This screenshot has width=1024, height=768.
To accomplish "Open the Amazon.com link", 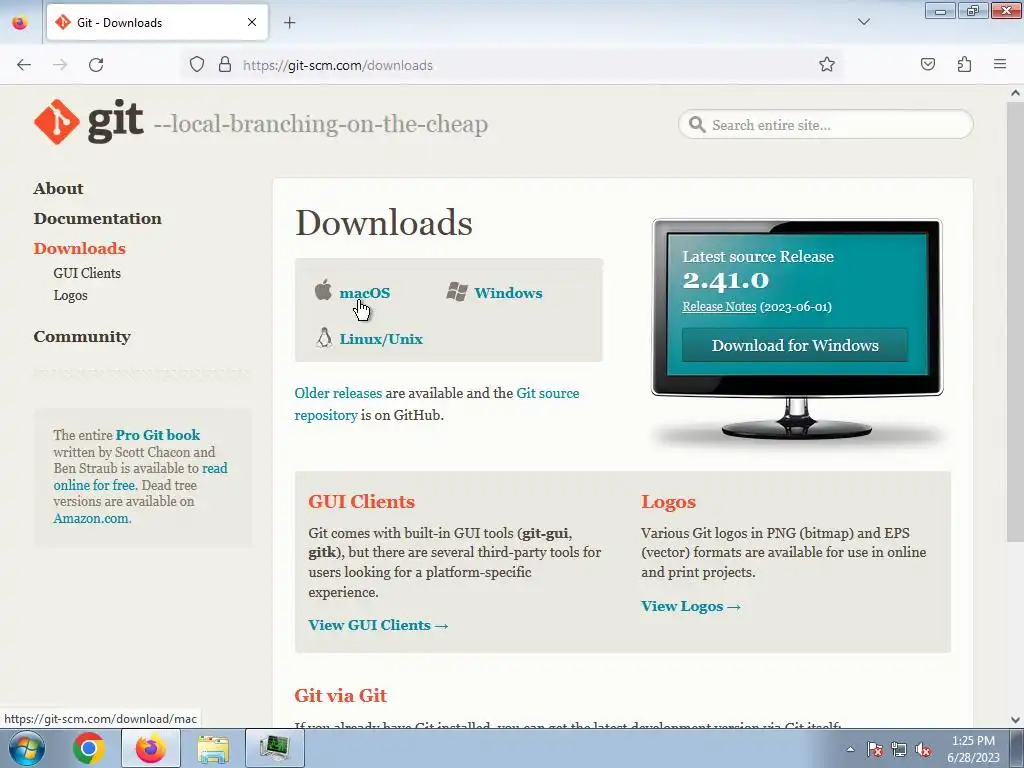I will (x=92, y=519).
